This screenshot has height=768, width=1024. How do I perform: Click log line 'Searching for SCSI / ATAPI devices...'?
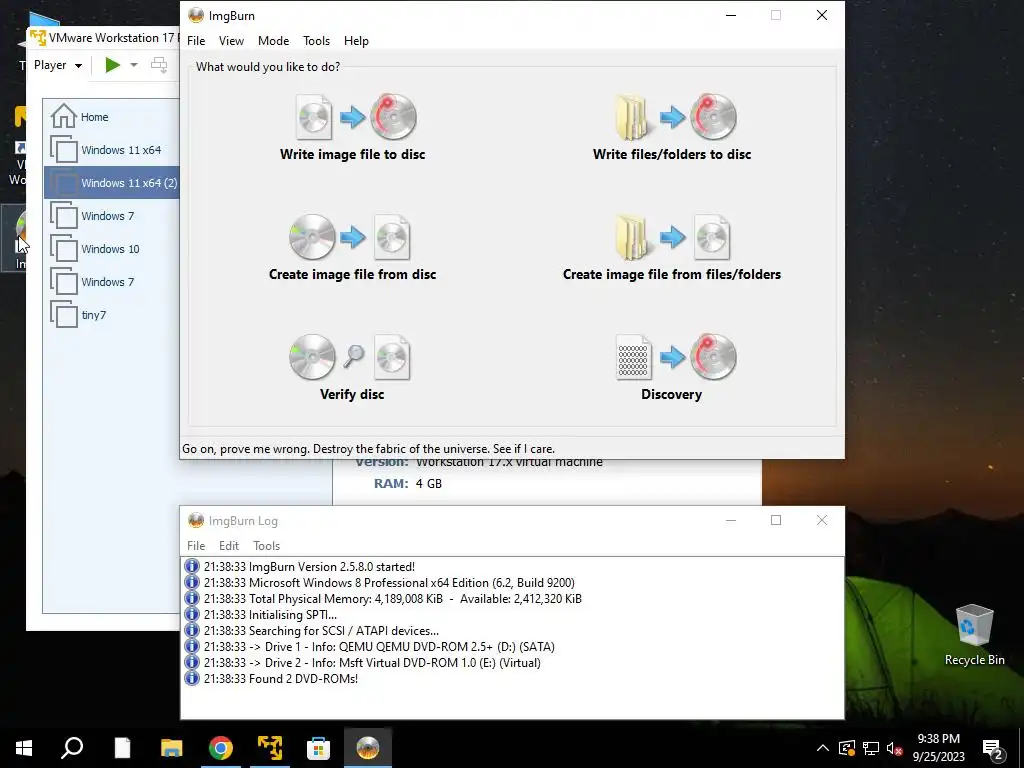(x=321, y=631)
